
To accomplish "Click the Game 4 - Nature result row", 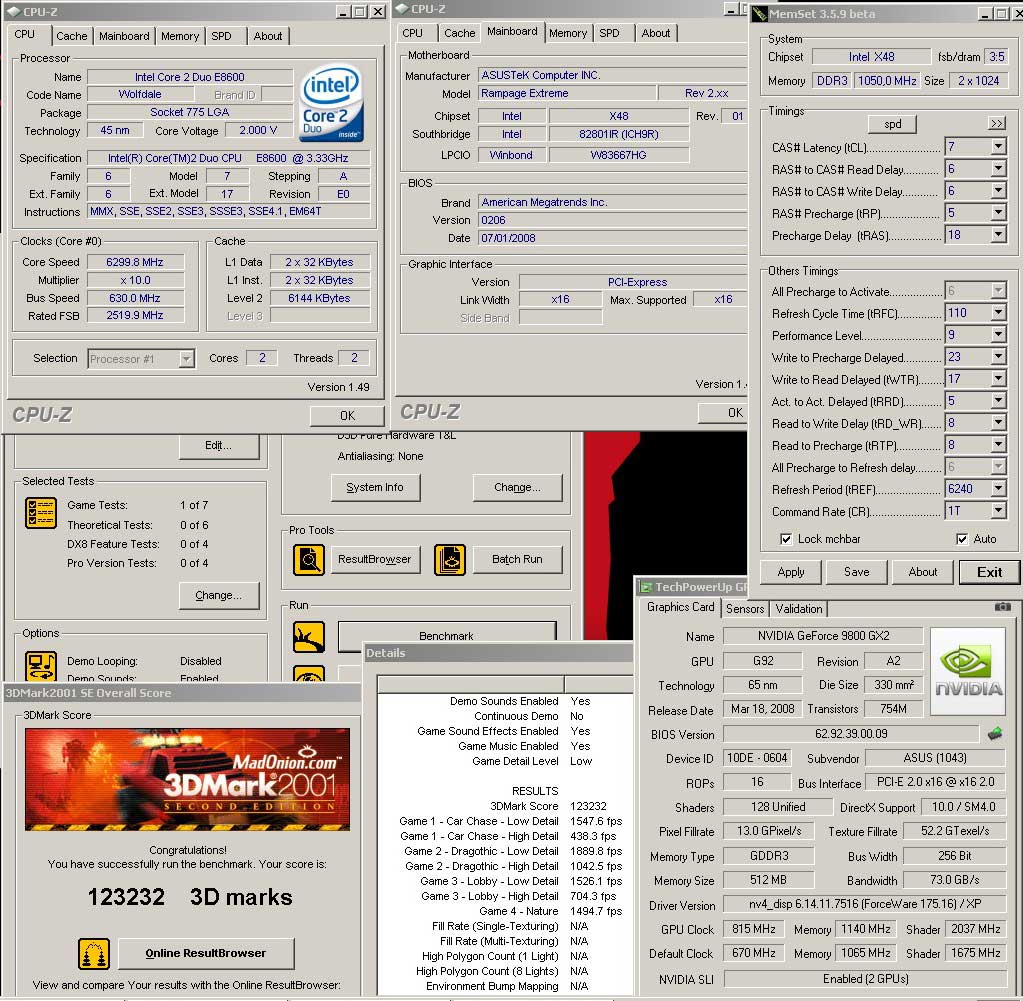I will coord(506,911).
